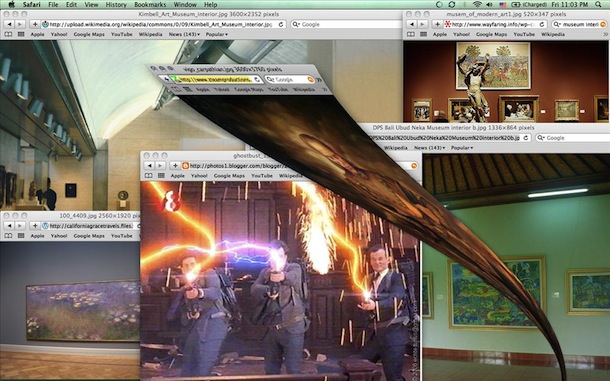
Task: Open the Safari menu
Action: click(33, 5)
